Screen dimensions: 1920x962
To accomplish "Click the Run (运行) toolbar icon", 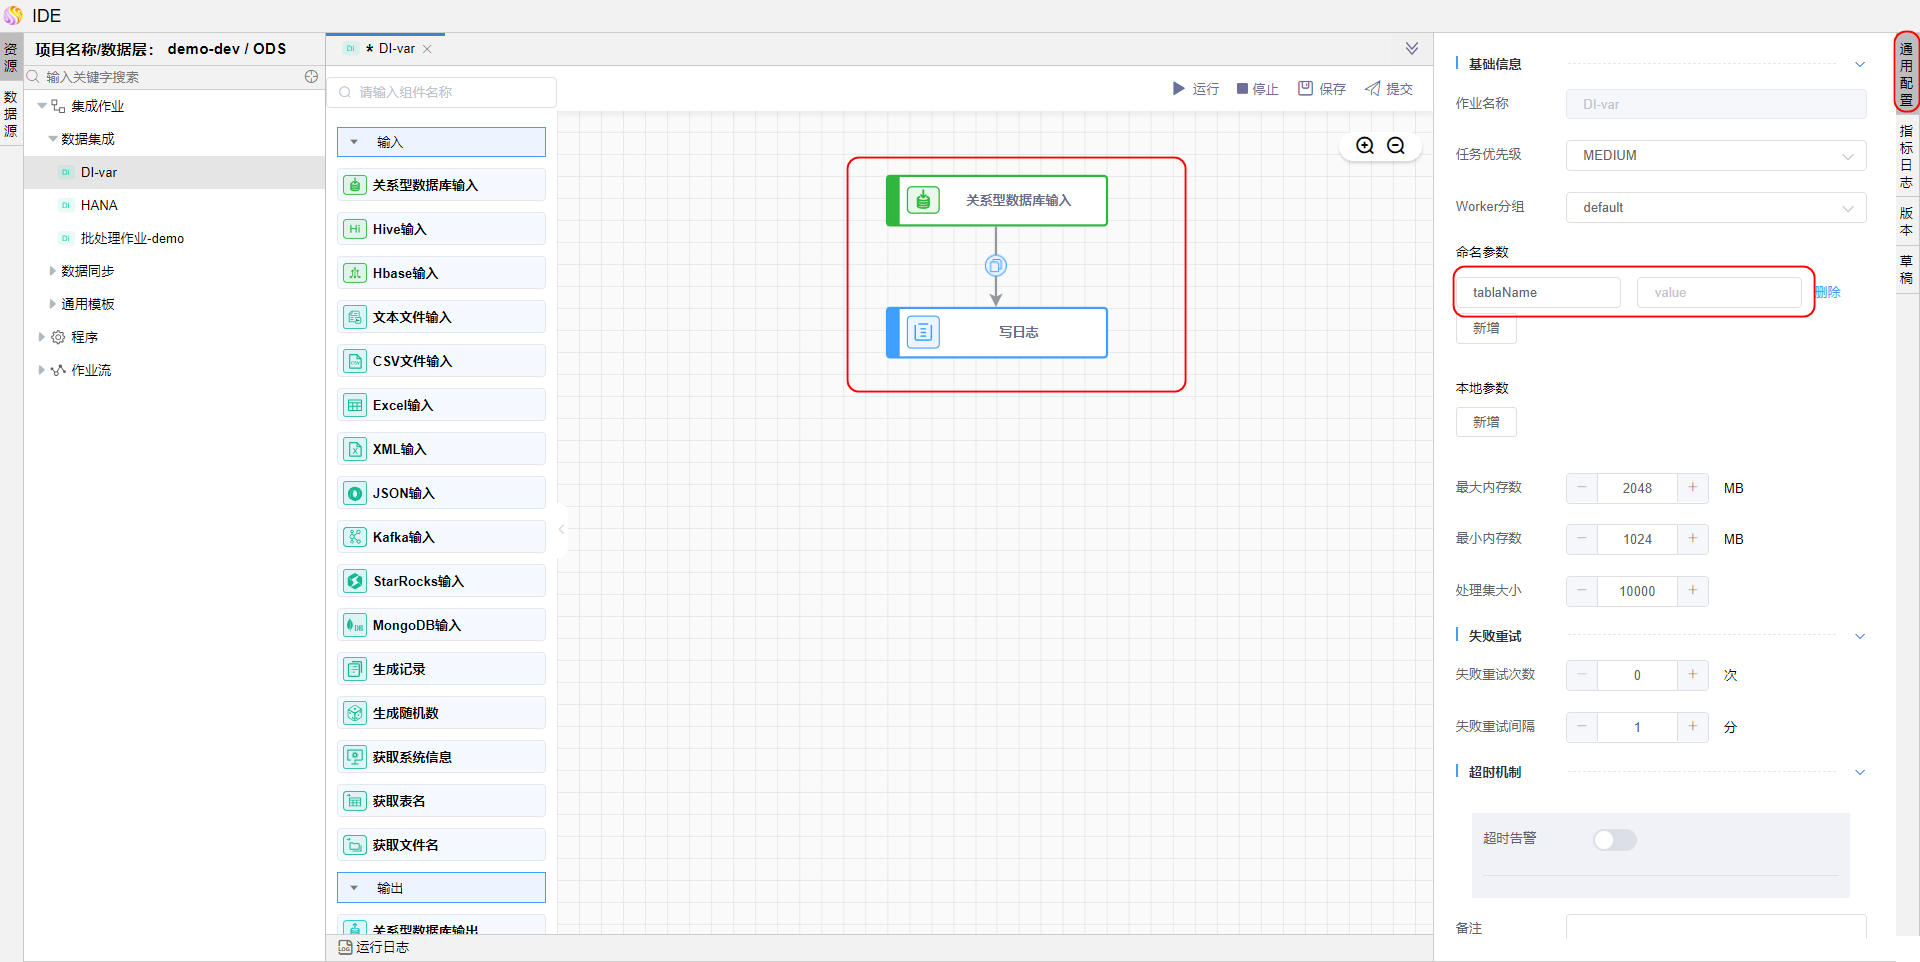I will 1179,89.
